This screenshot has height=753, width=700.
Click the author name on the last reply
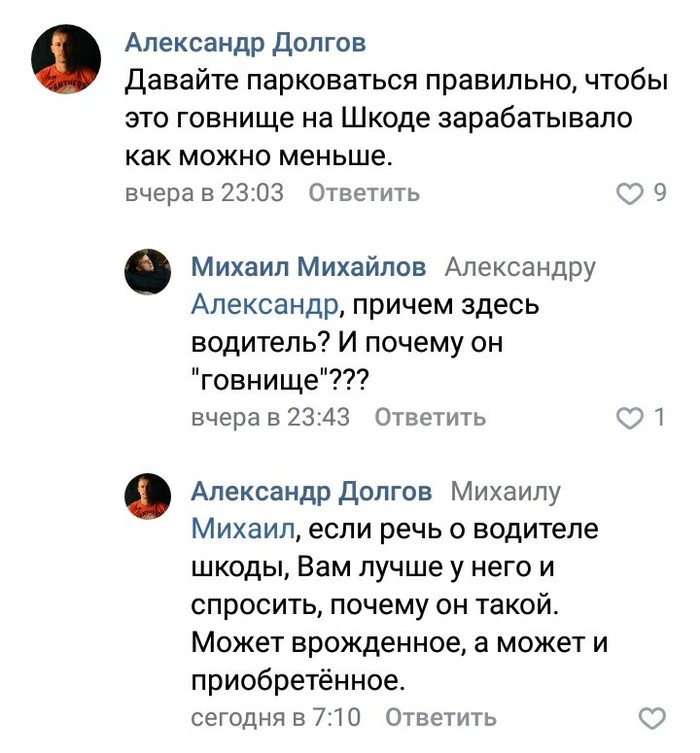[311, 491]
